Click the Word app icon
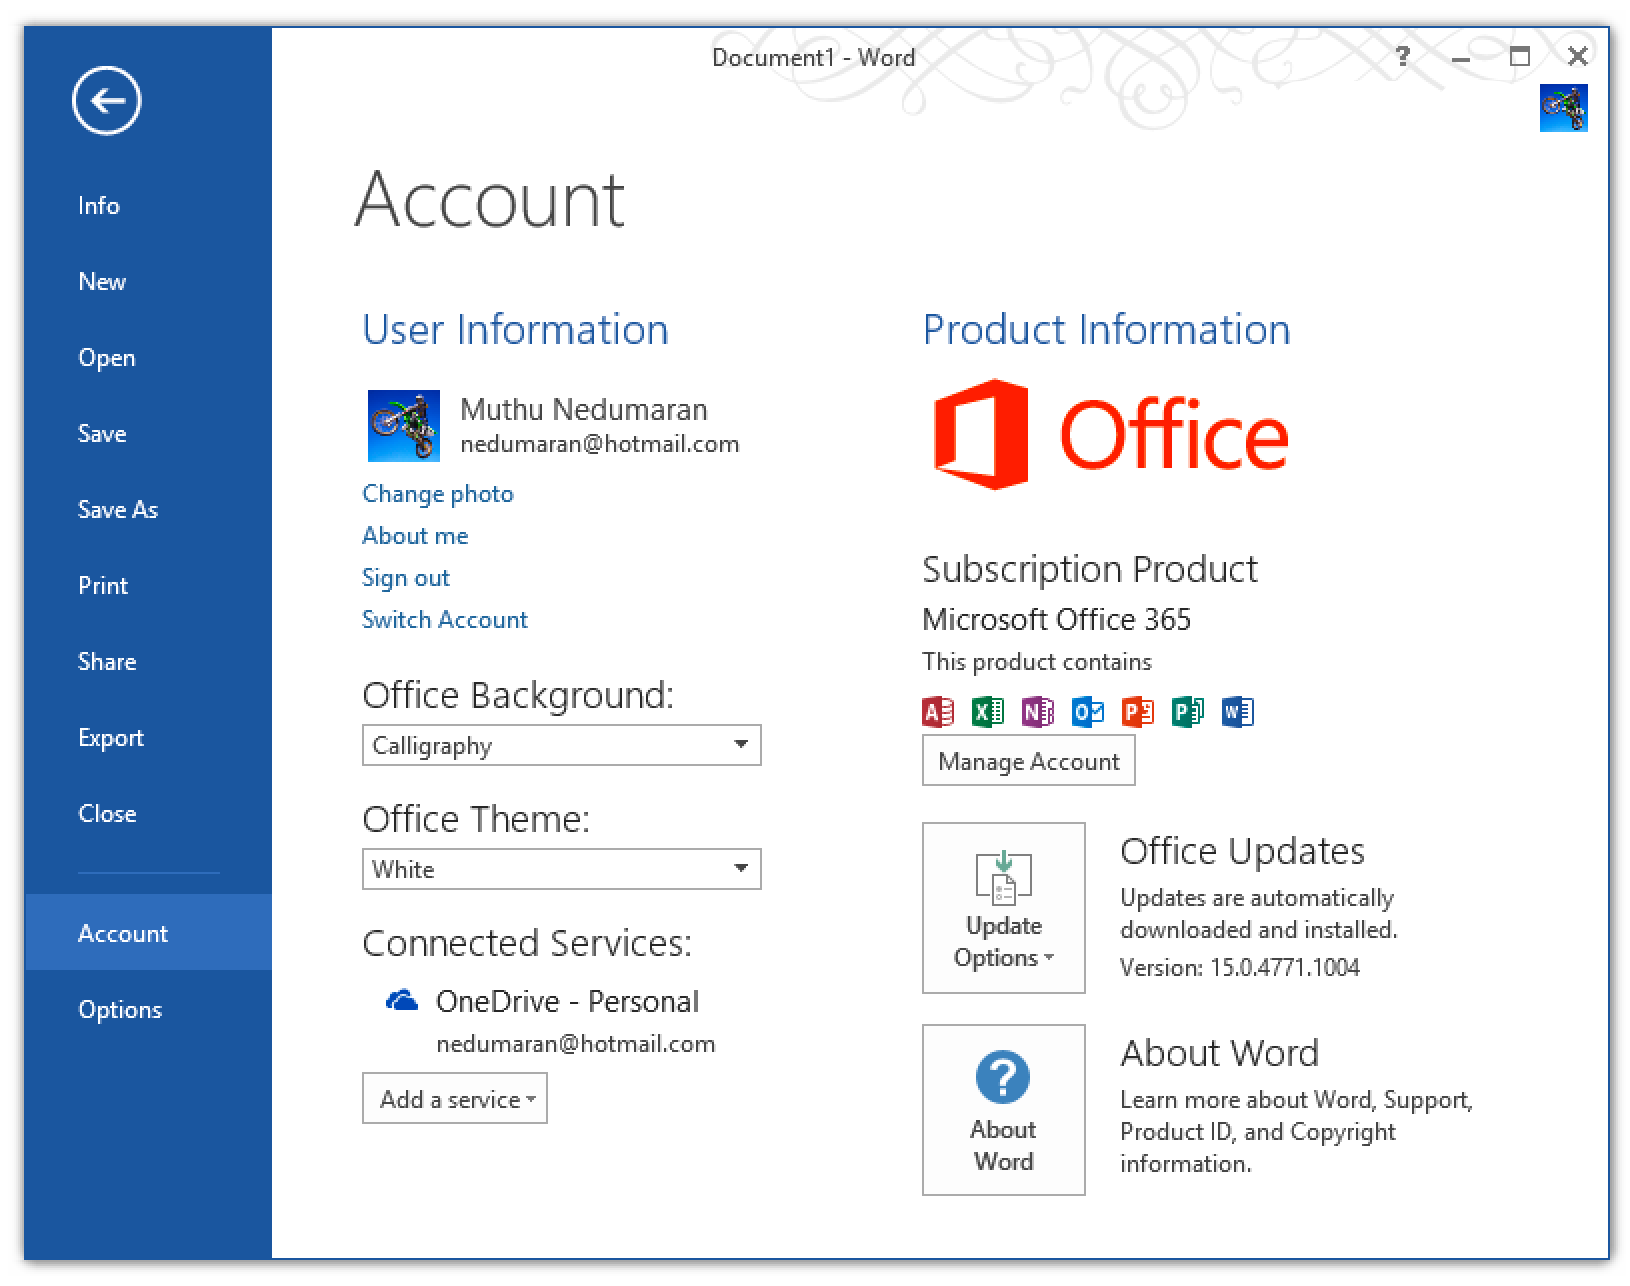Viewport: 1630px width, 1286px height. click(1238, 711)
